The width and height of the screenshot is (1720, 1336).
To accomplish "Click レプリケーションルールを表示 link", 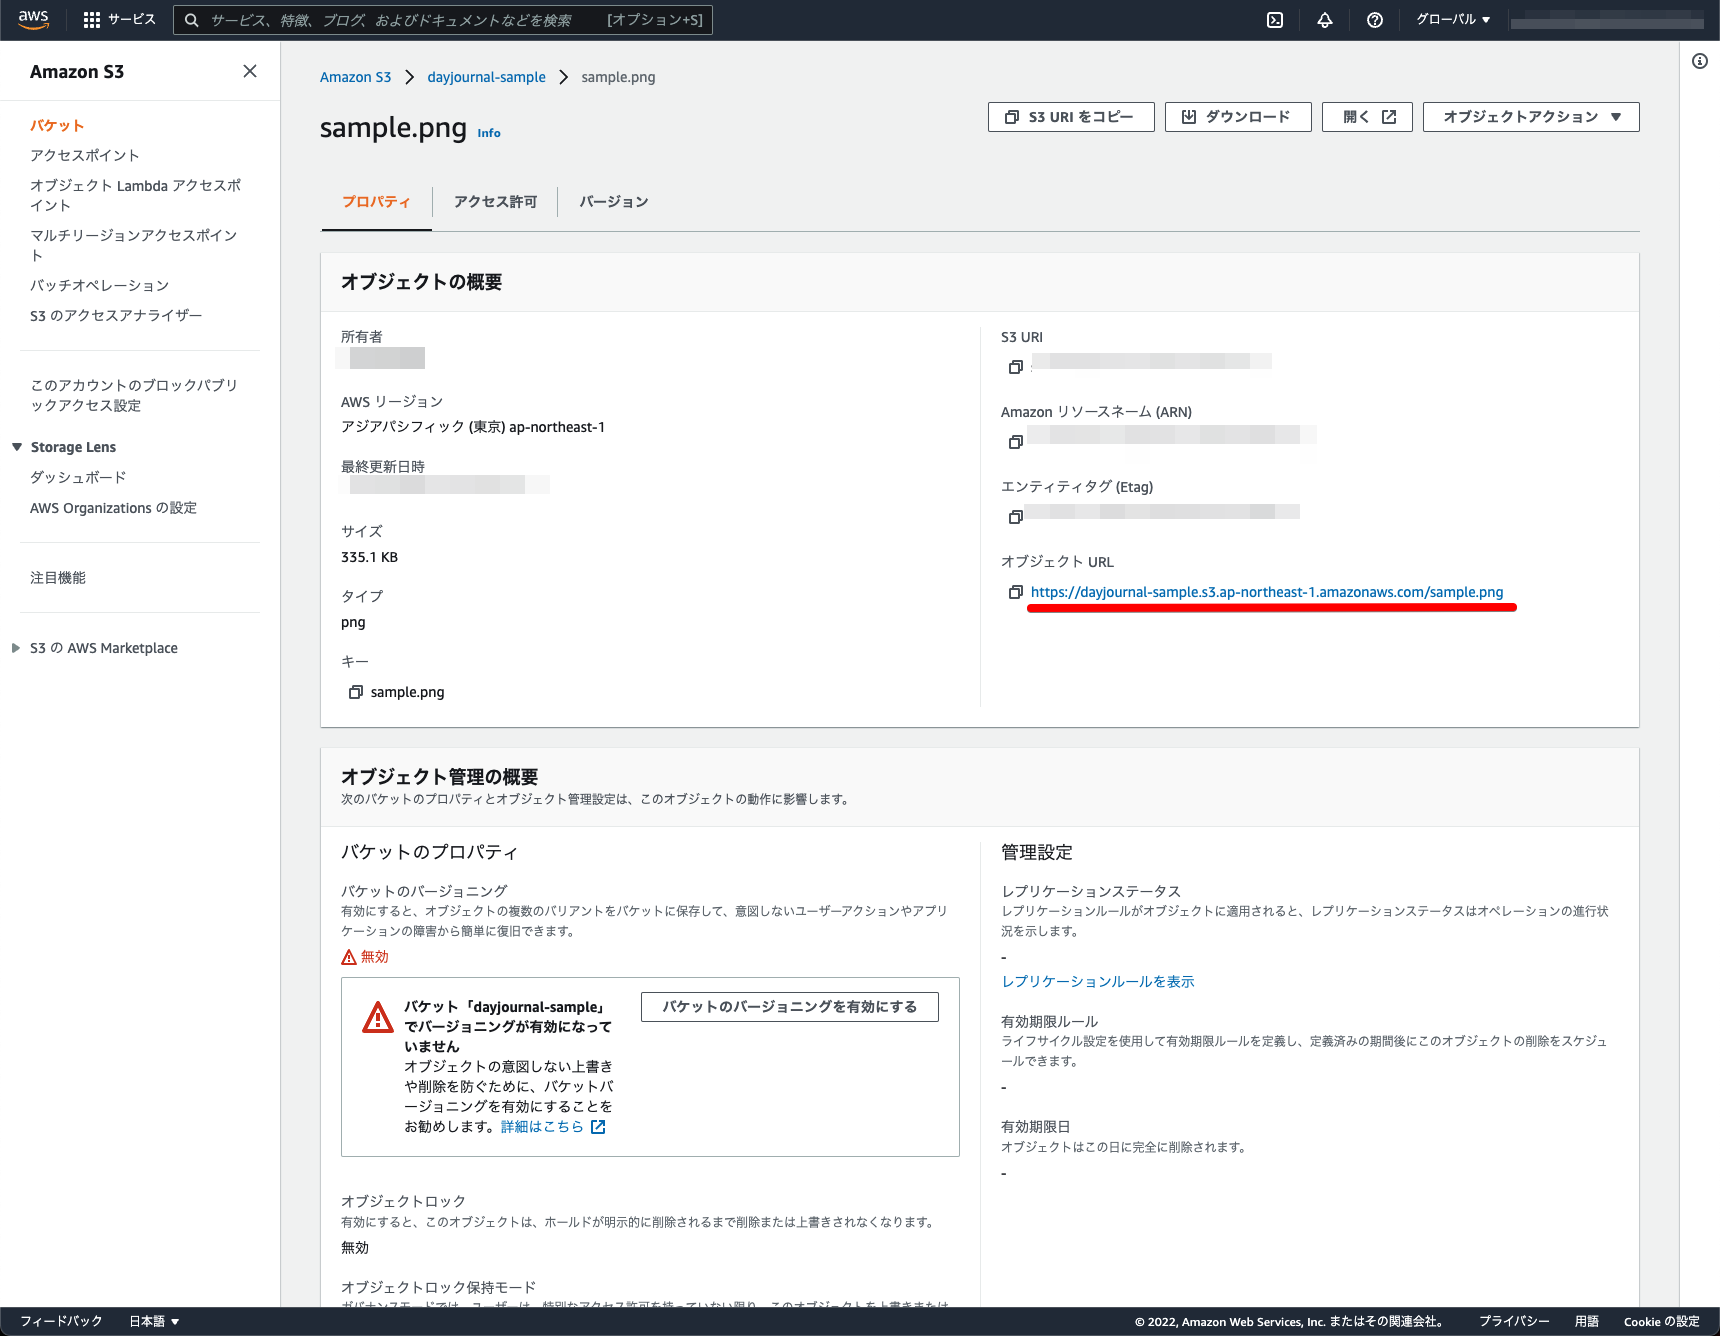I will click(1098, 982).
